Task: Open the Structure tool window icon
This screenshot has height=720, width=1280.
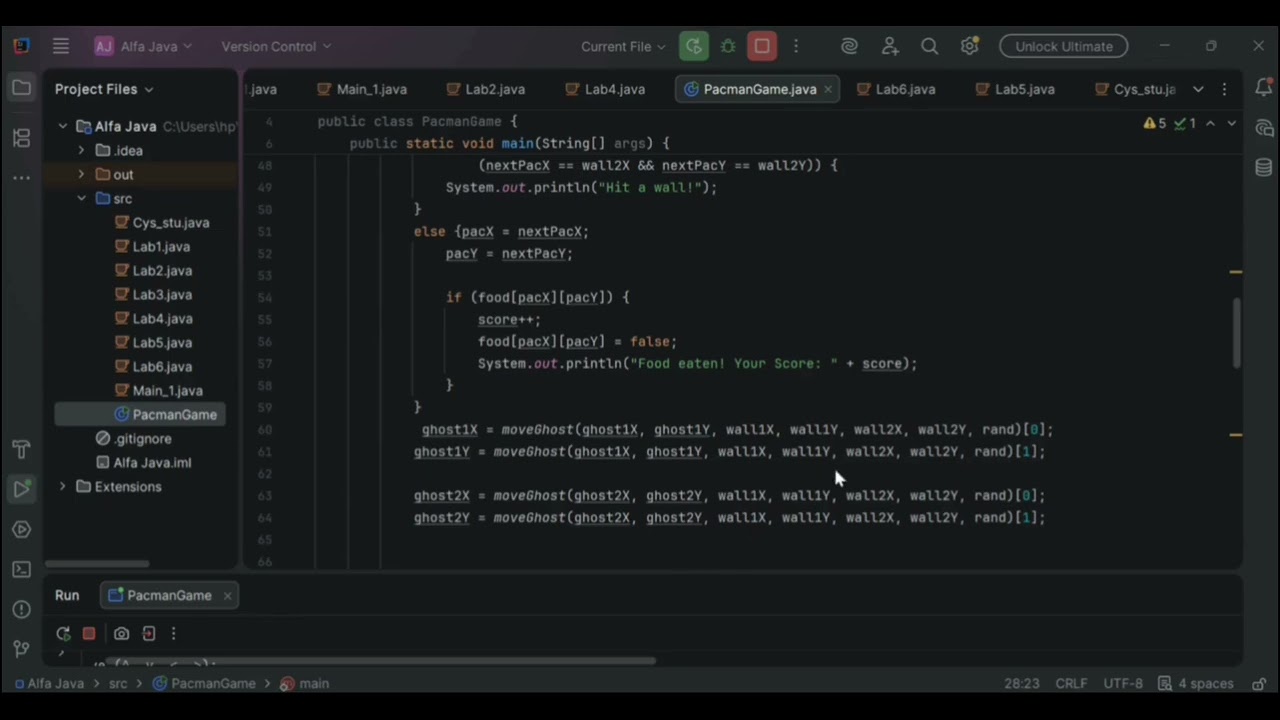Action: 21,138
